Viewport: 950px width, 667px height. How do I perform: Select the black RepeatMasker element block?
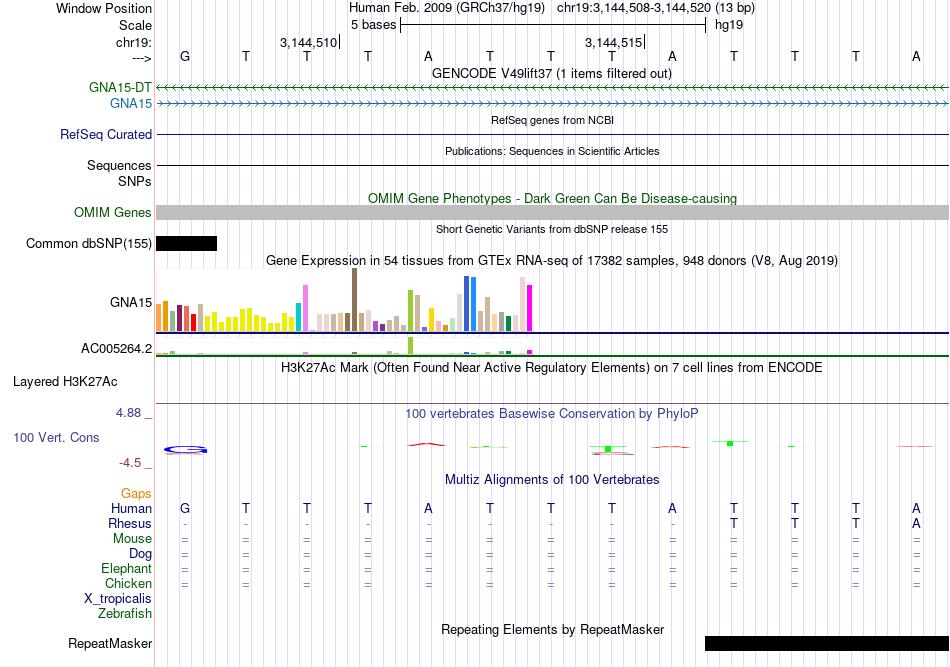tap(827, 643)
